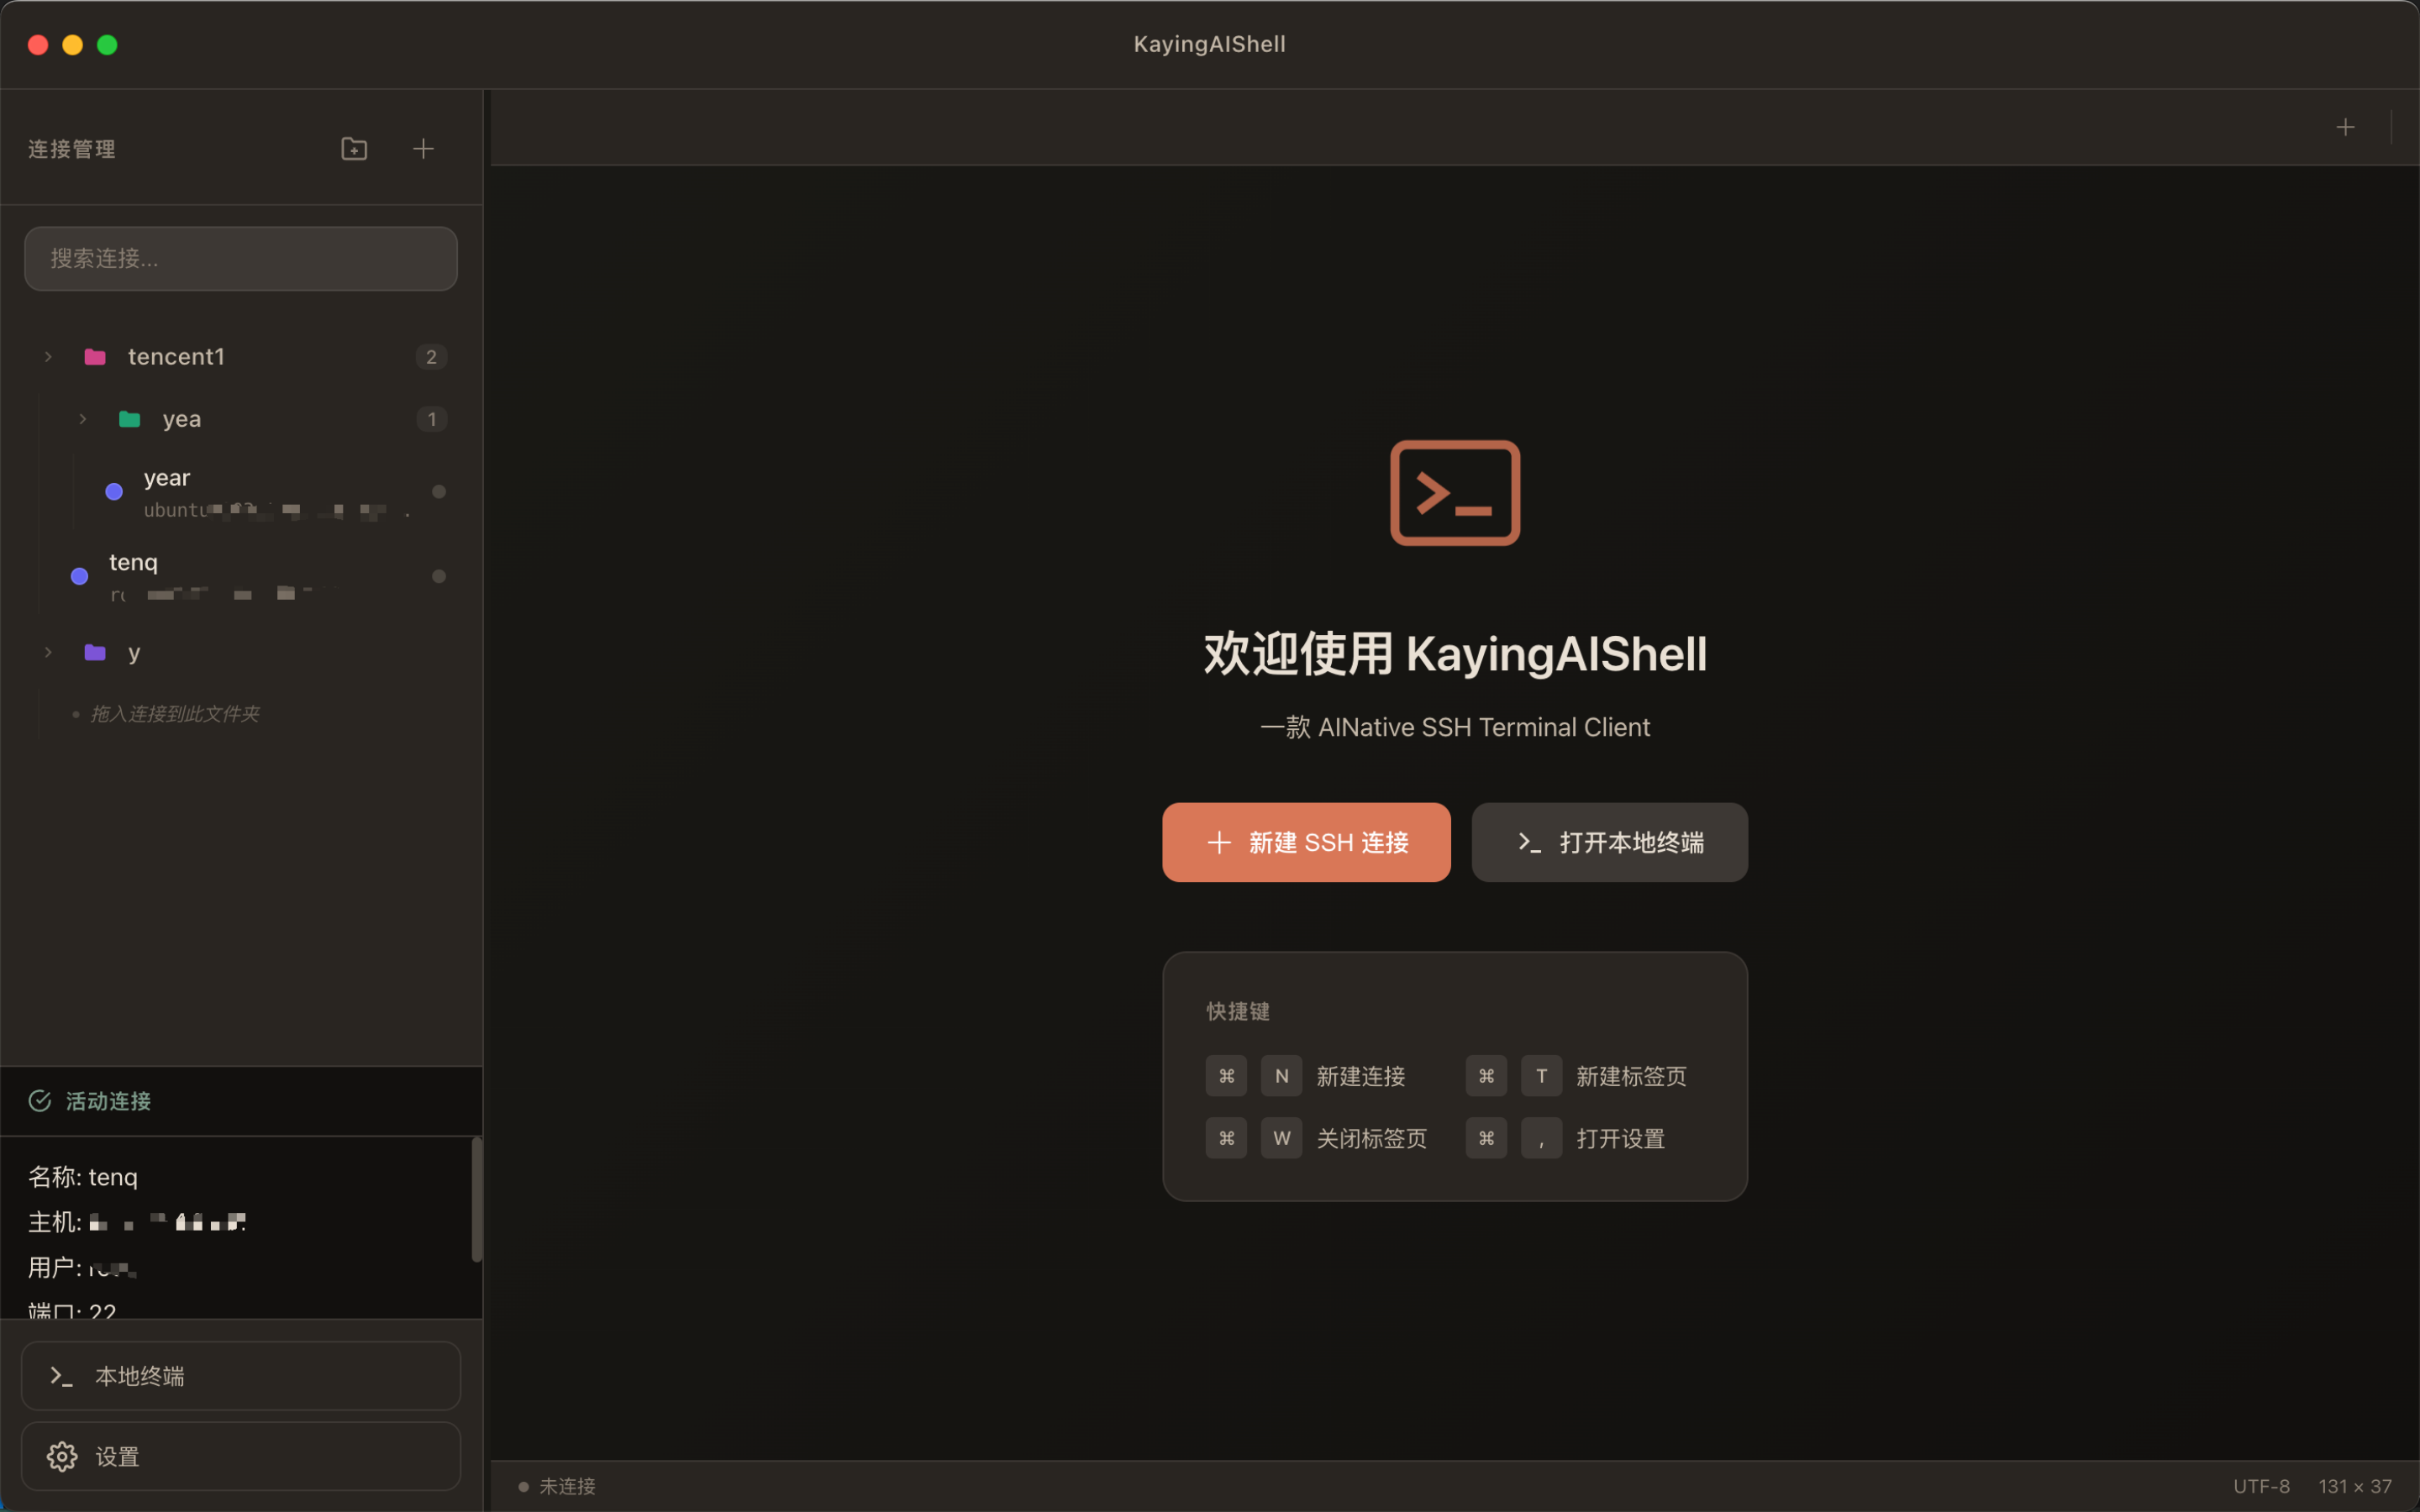Click the new folder icon in 连接管理 header
Screen dimensions: 2420x1512
[354, 148]
